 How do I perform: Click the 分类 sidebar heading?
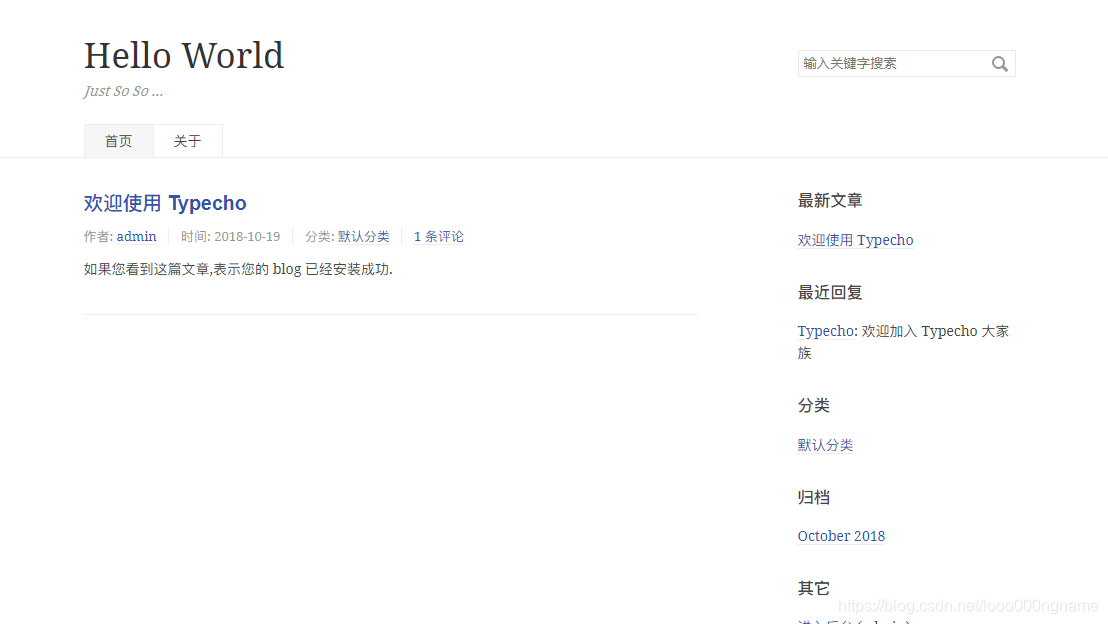point(813,406)
